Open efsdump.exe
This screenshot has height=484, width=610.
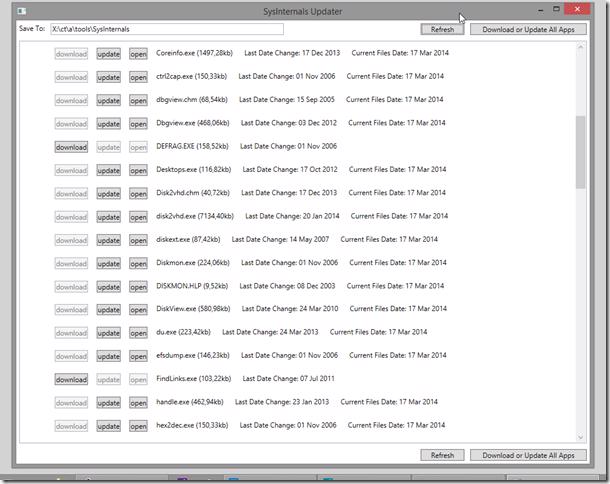coord(138,356)
